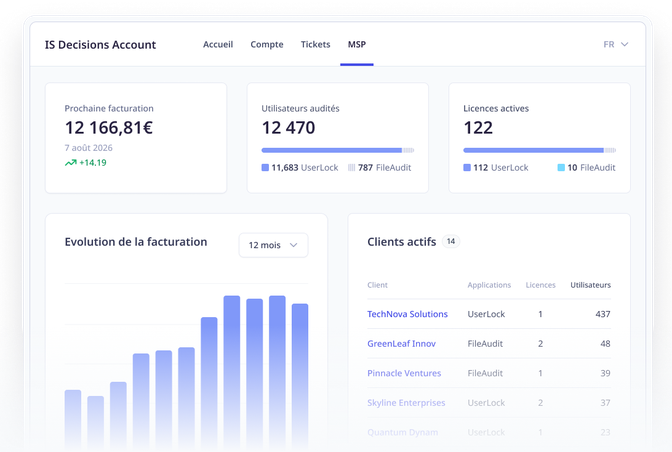Click FileAudit application cell in GreenLeaf row
The image size is (672, 452).
485,344
